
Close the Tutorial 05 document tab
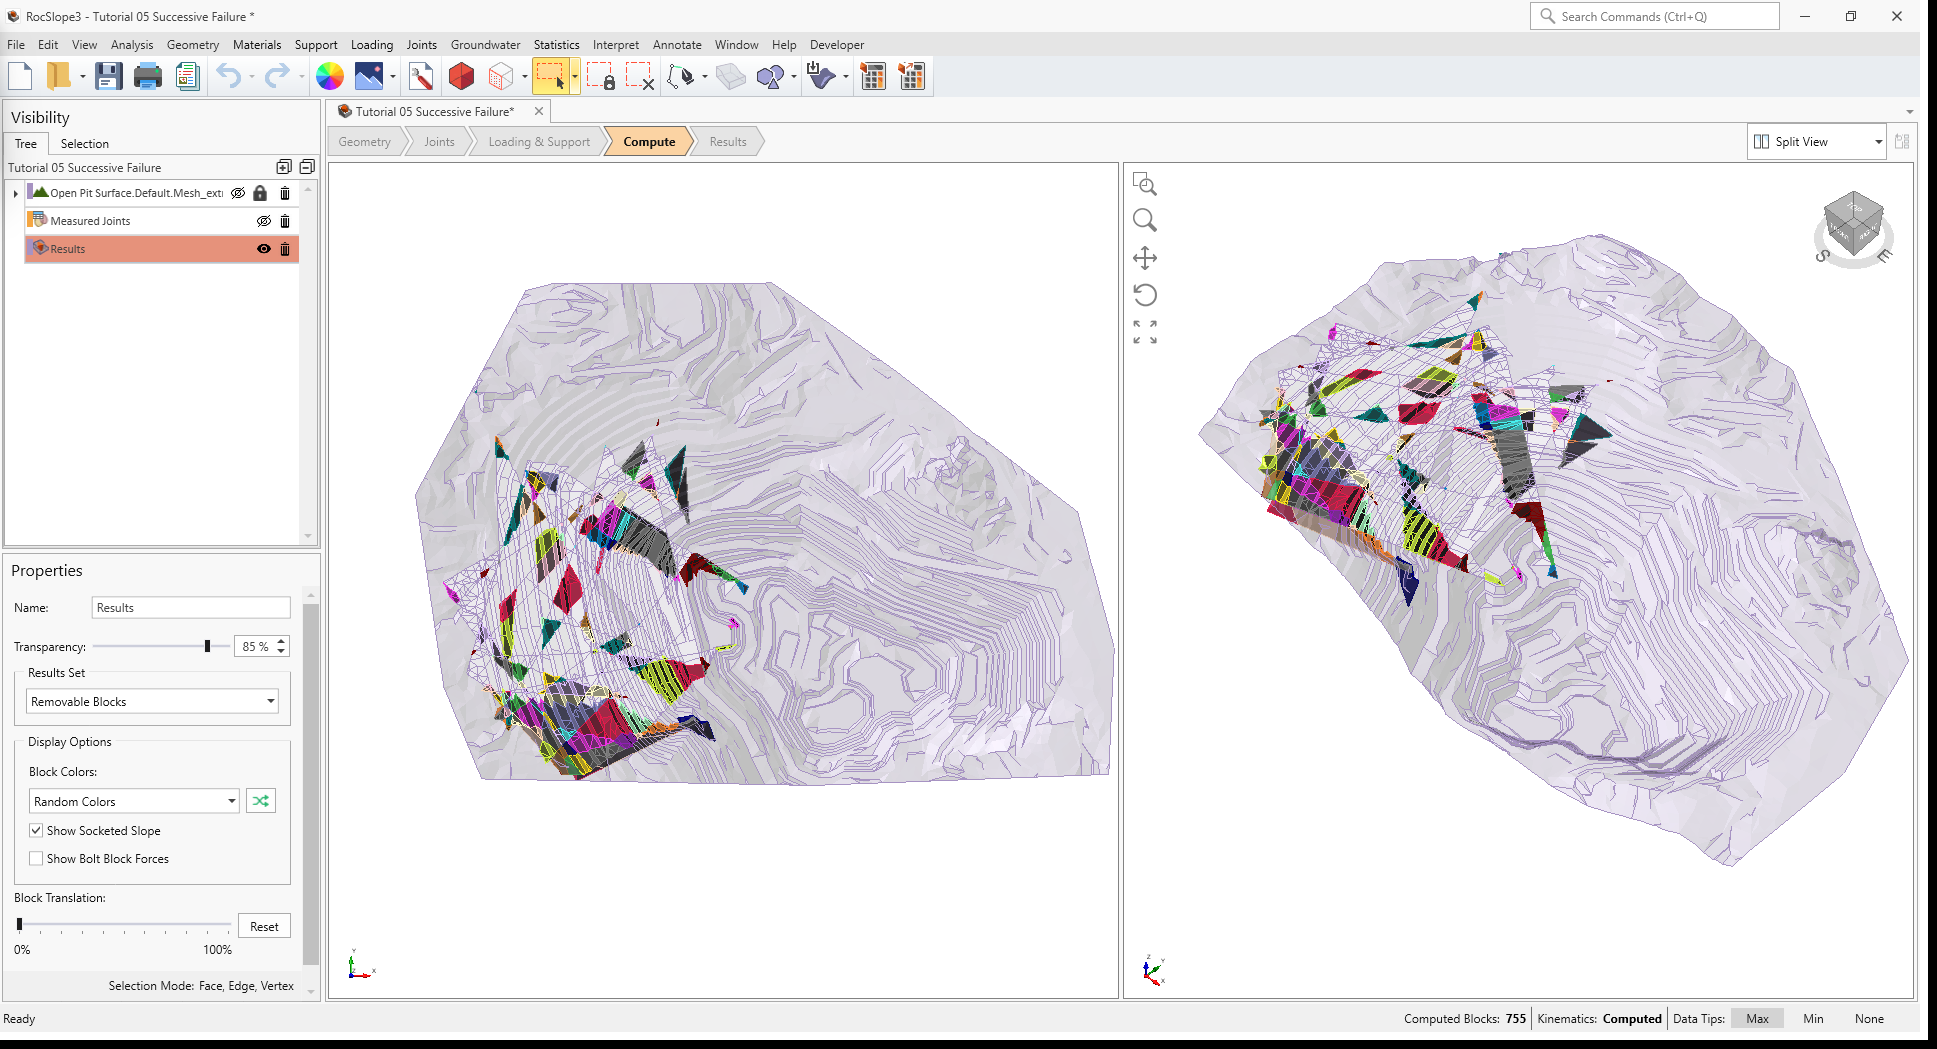[x=539, y=112]
